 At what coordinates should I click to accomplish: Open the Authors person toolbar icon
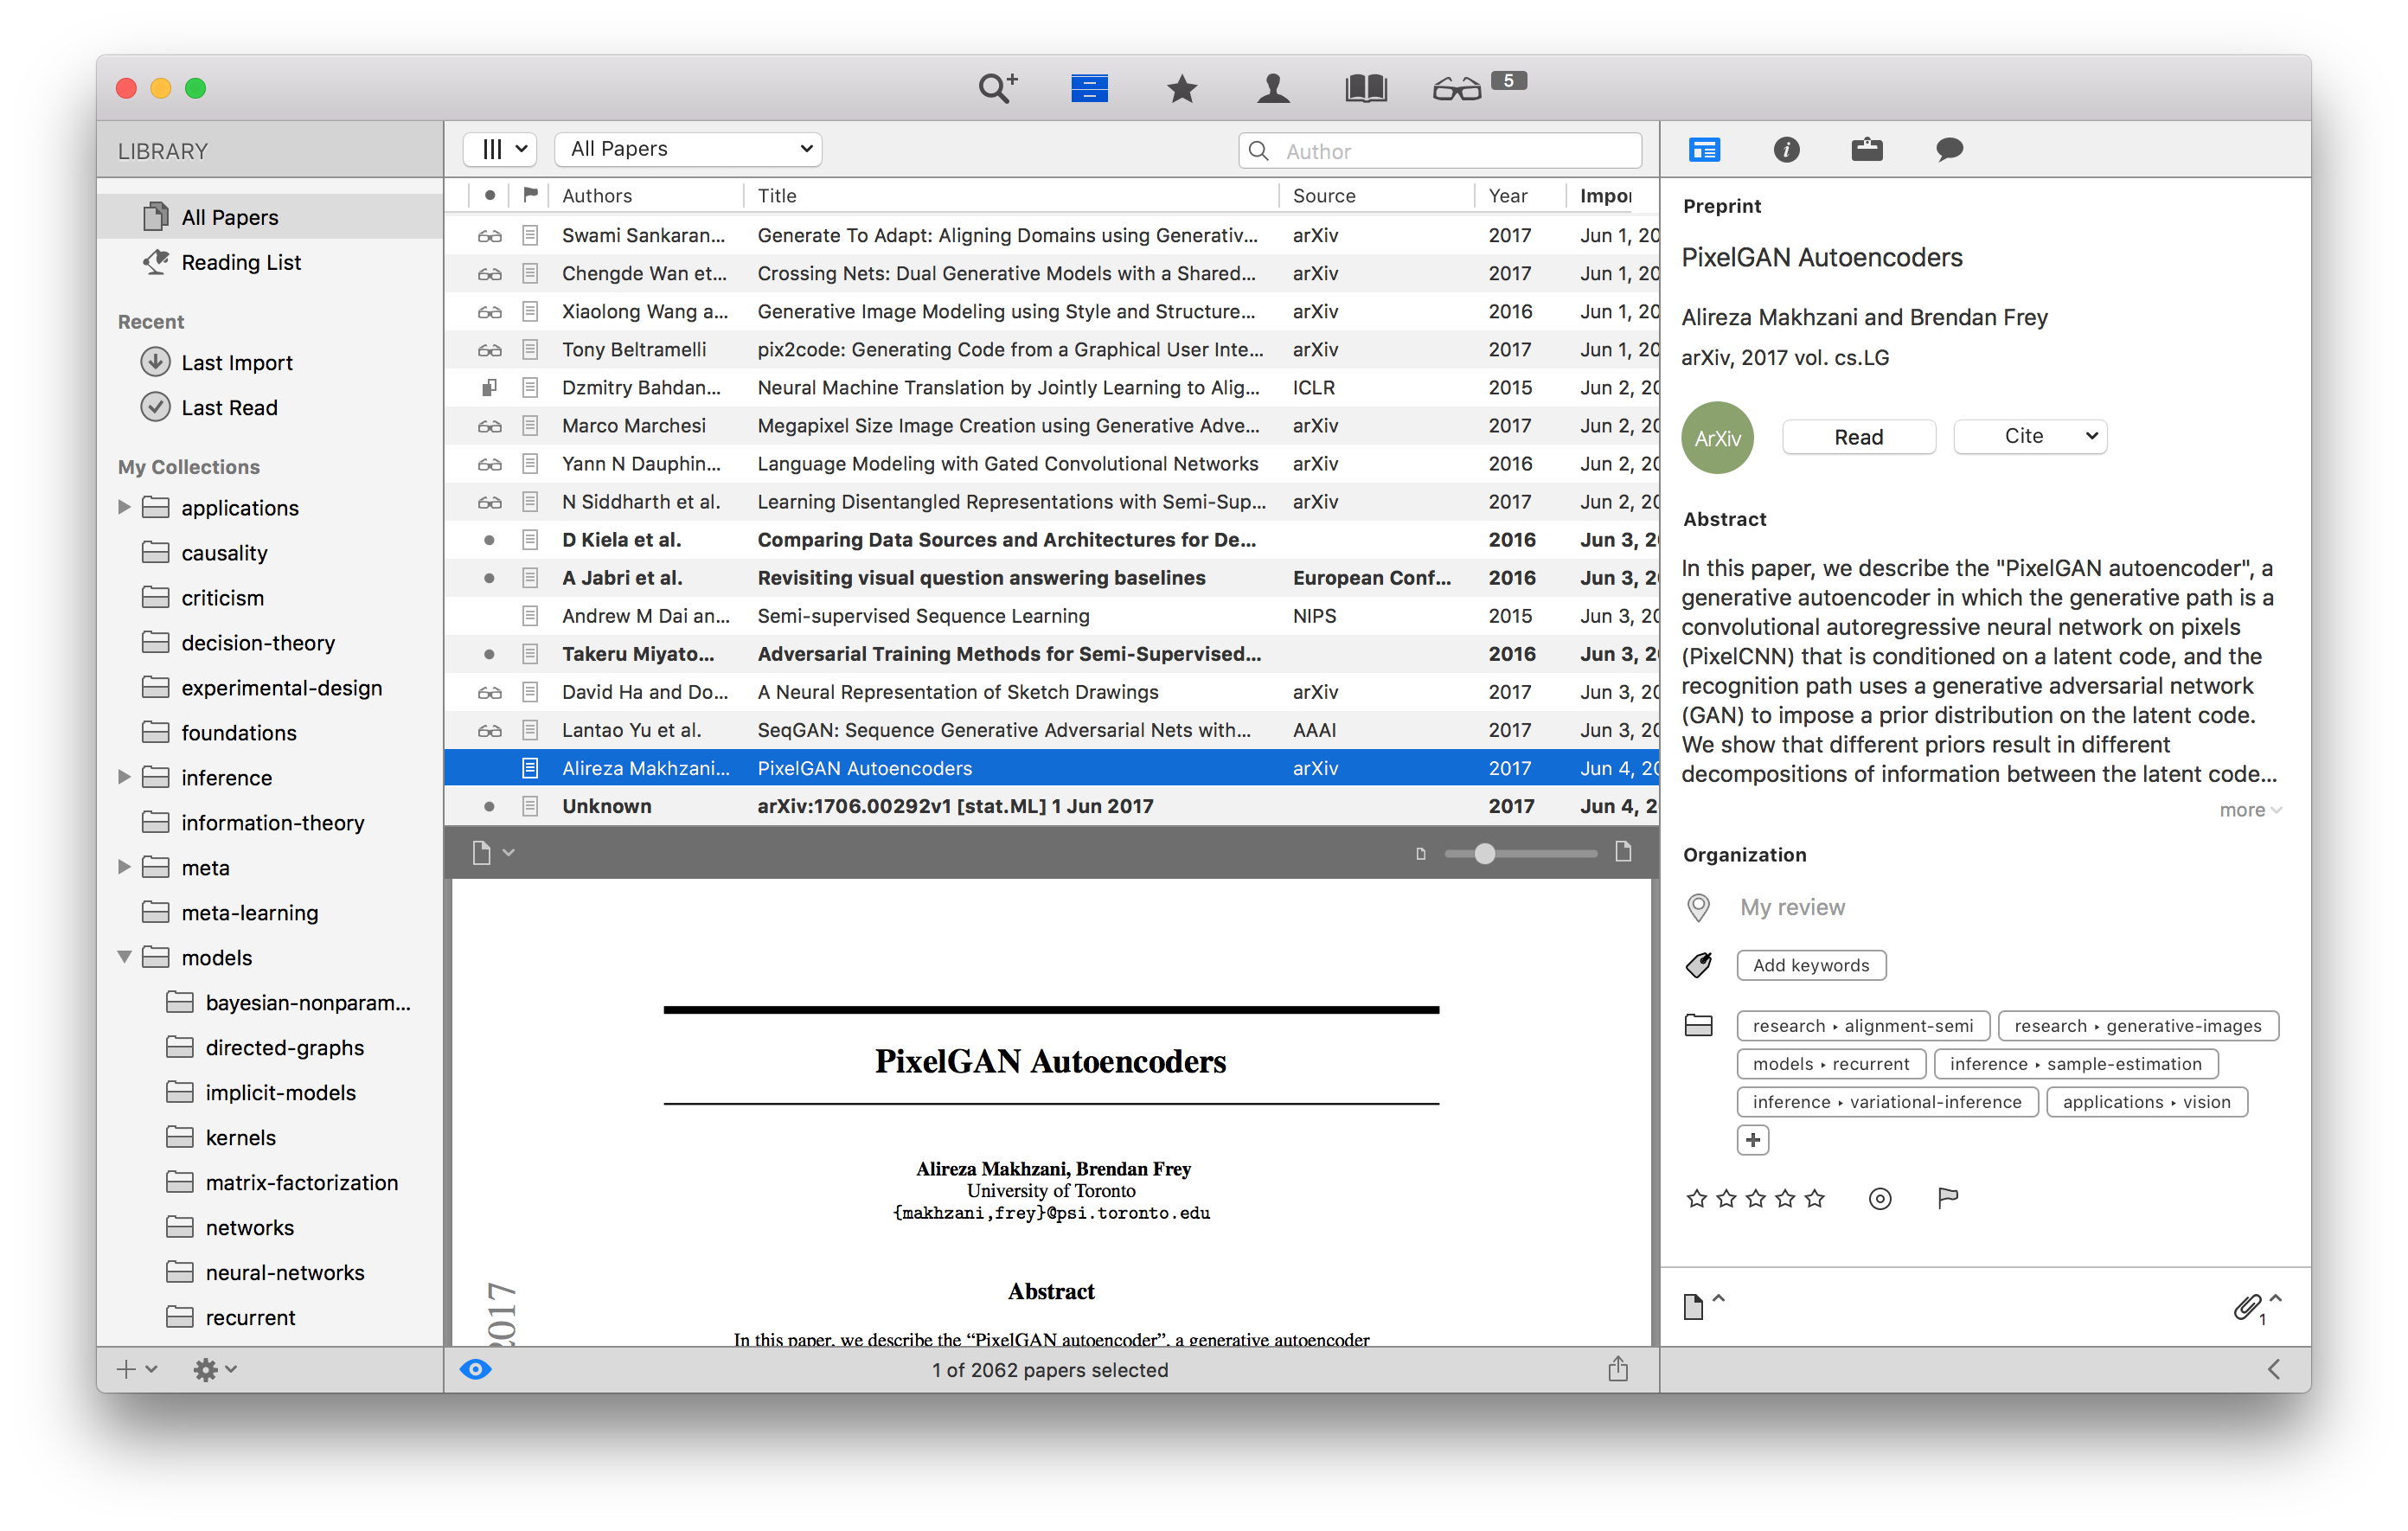pyautogui.click(x=1273, y=88)
